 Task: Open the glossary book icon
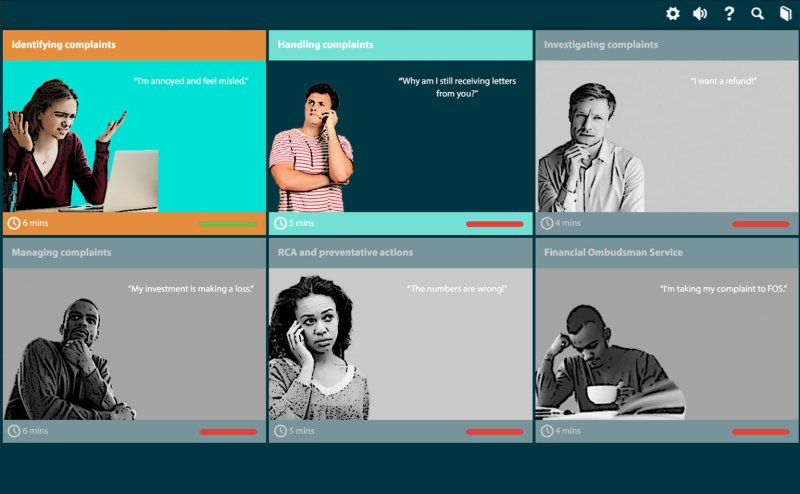(x=786, y=14)
